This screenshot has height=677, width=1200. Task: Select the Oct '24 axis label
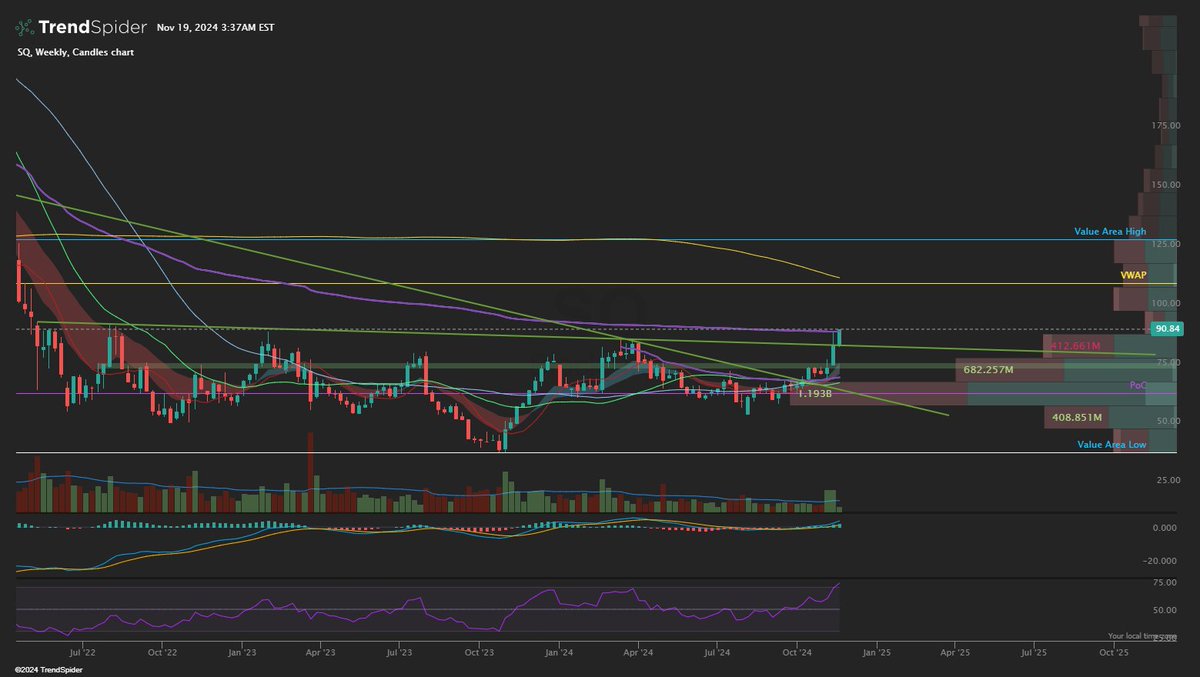(798, 651)
